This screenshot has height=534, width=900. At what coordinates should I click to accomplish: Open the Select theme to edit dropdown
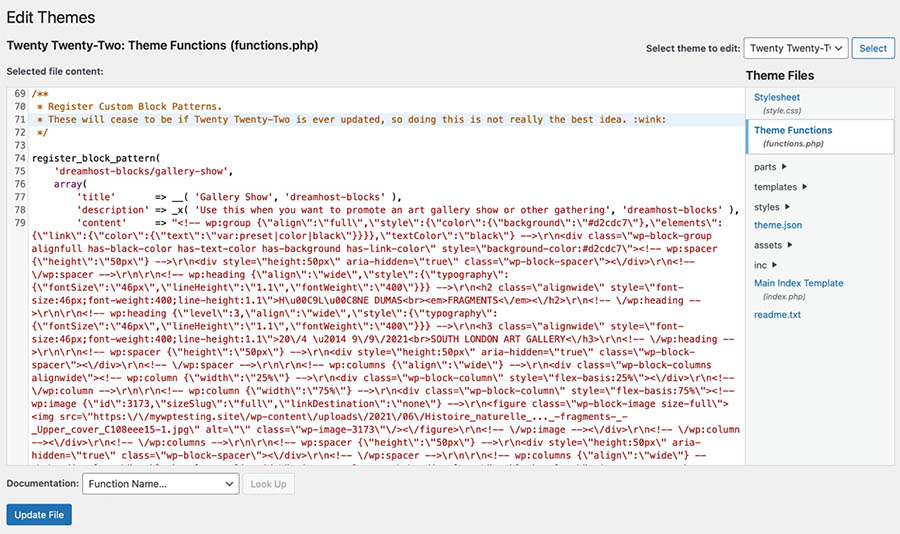point(795,48)
